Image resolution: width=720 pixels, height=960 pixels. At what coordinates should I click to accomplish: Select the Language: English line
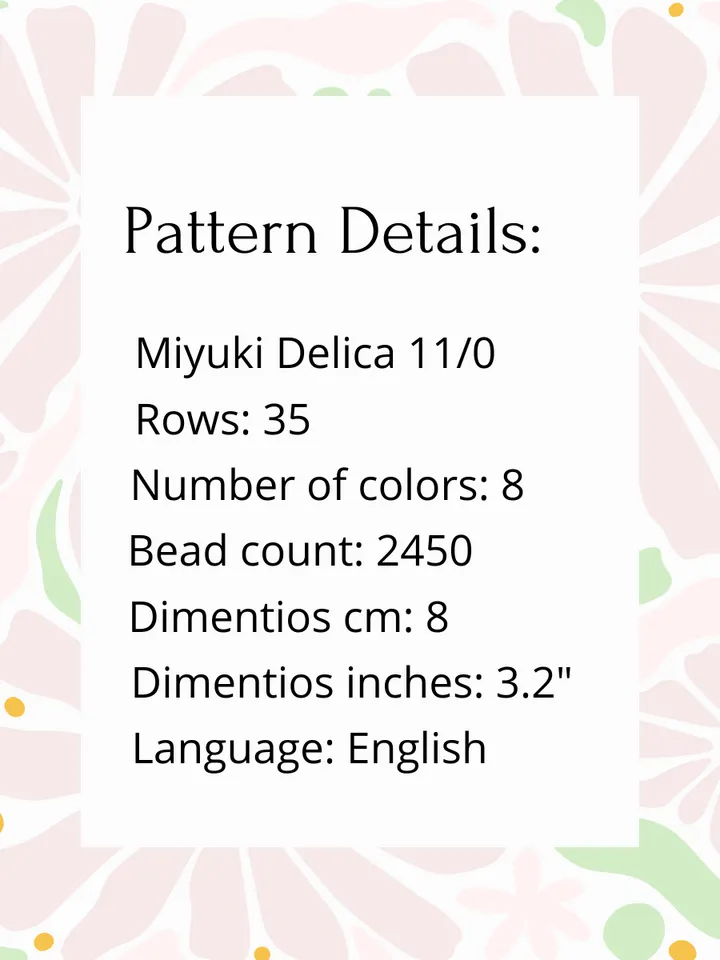[310, 749]
